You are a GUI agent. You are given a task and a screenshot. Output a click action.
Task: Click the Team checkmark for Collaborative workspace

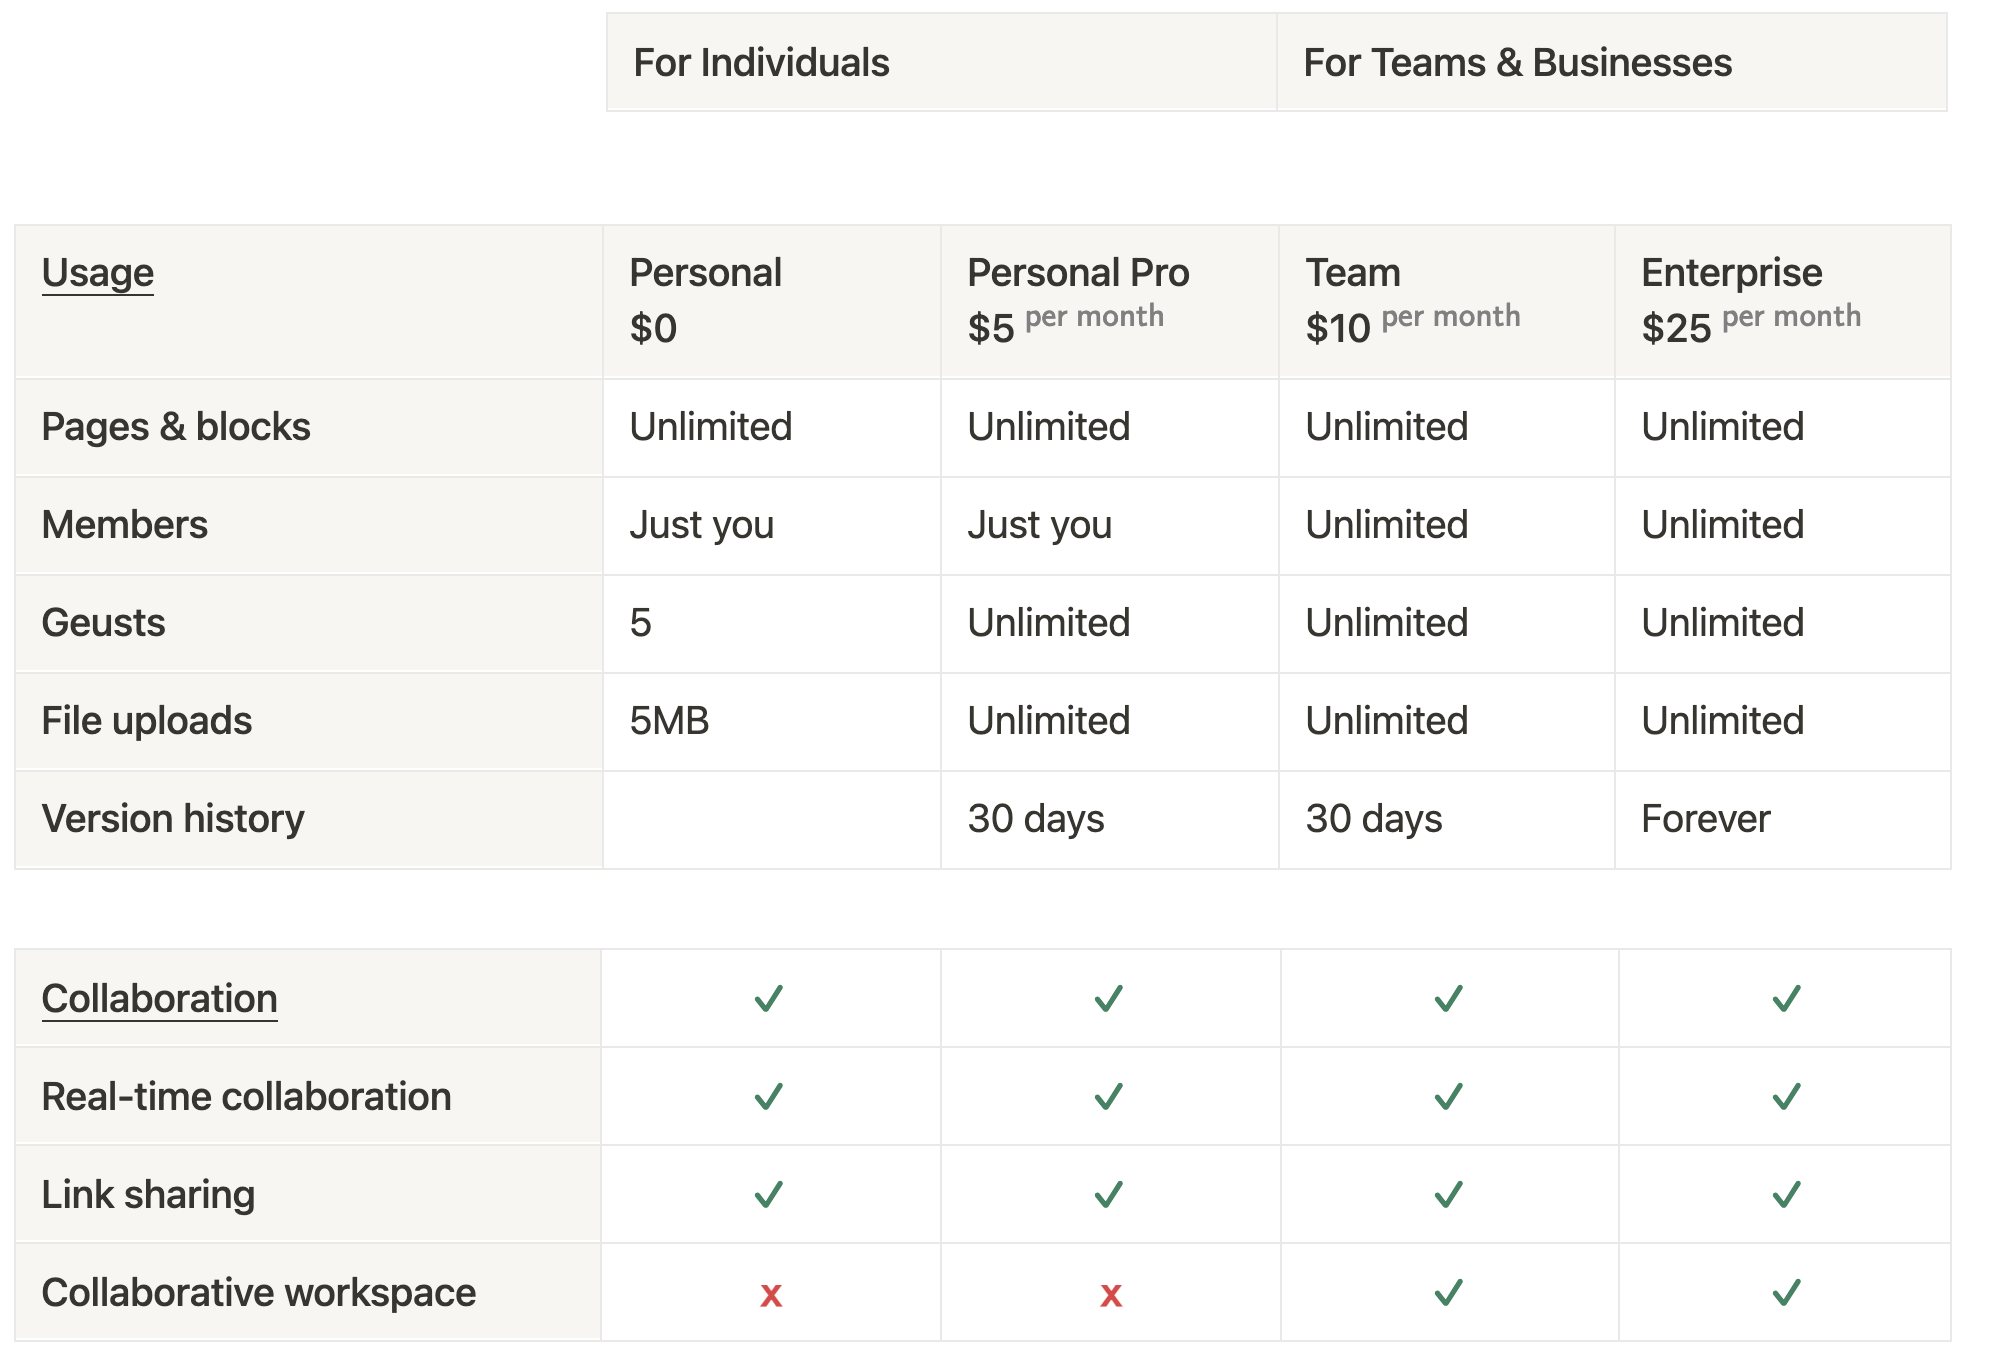1448,1292
